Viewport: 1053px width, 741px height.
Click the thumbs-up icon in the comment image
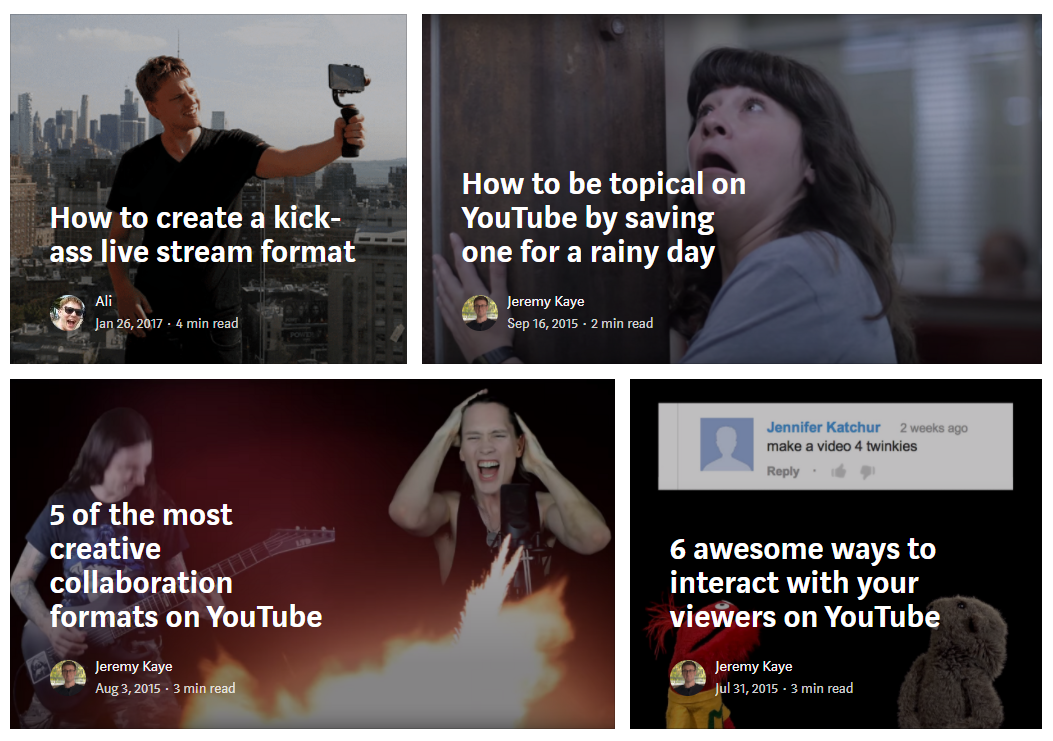[x=839, y=472]
